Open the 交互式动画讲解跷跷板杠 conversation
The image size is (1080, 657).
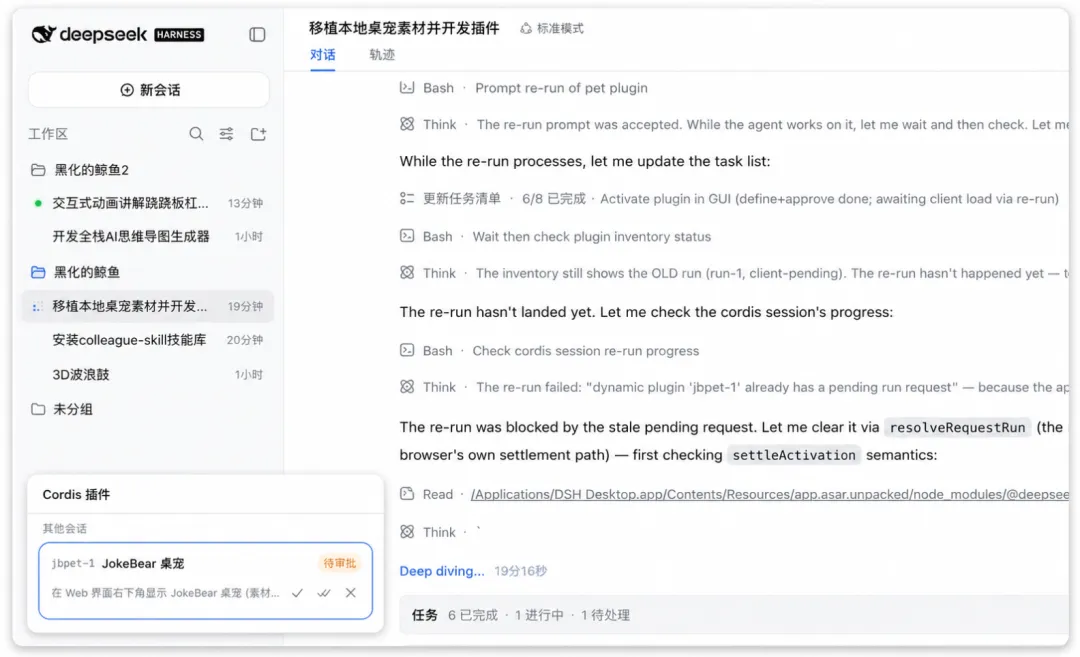pyautogui.click(x=149, y=203)
